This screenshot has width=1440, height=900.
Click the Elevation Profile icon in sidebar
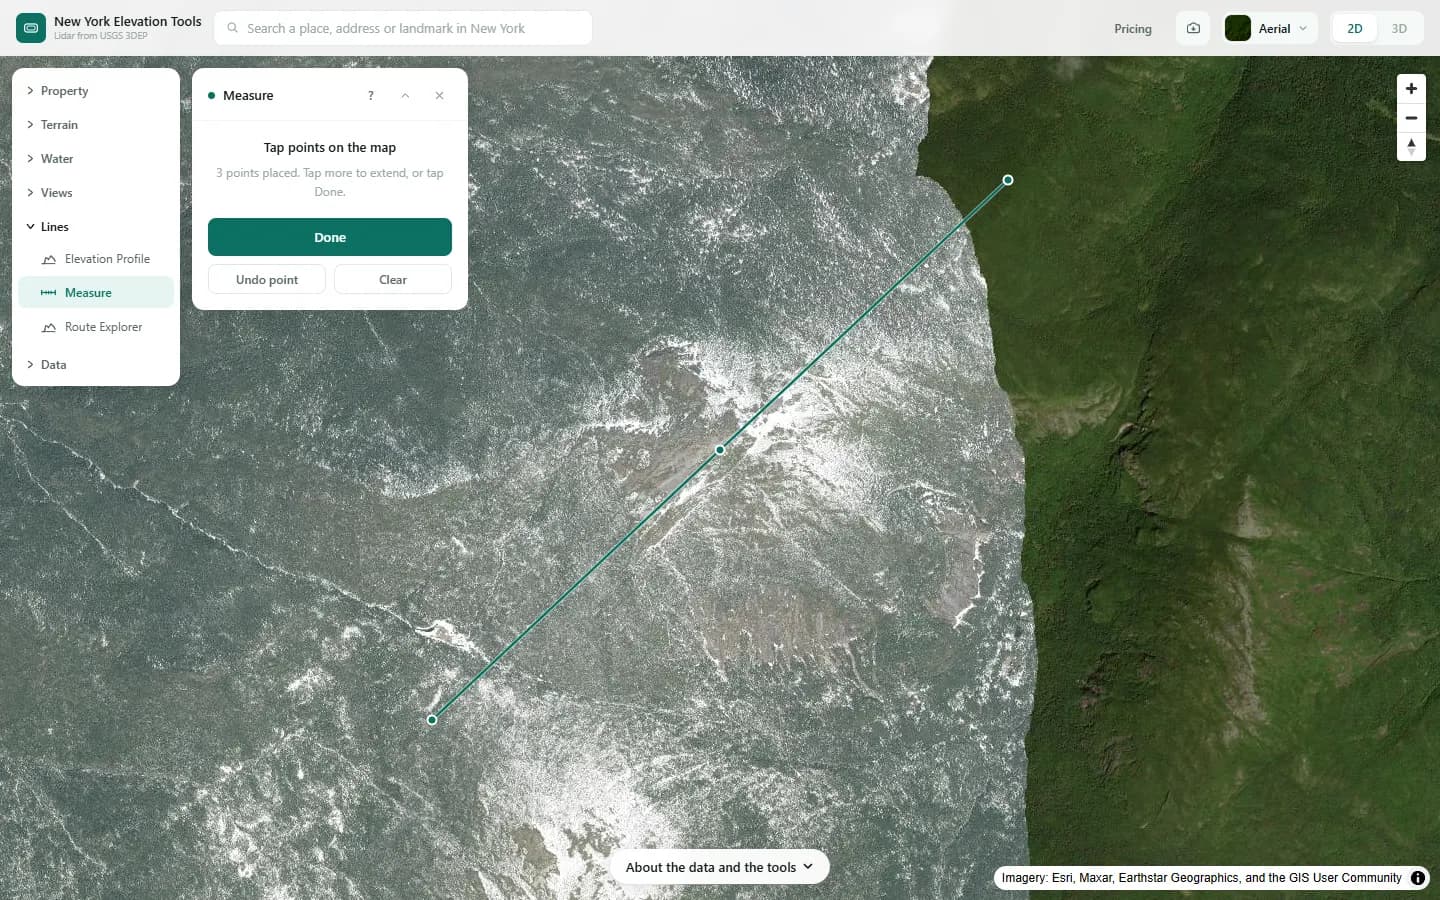click(x=49, y=259)
